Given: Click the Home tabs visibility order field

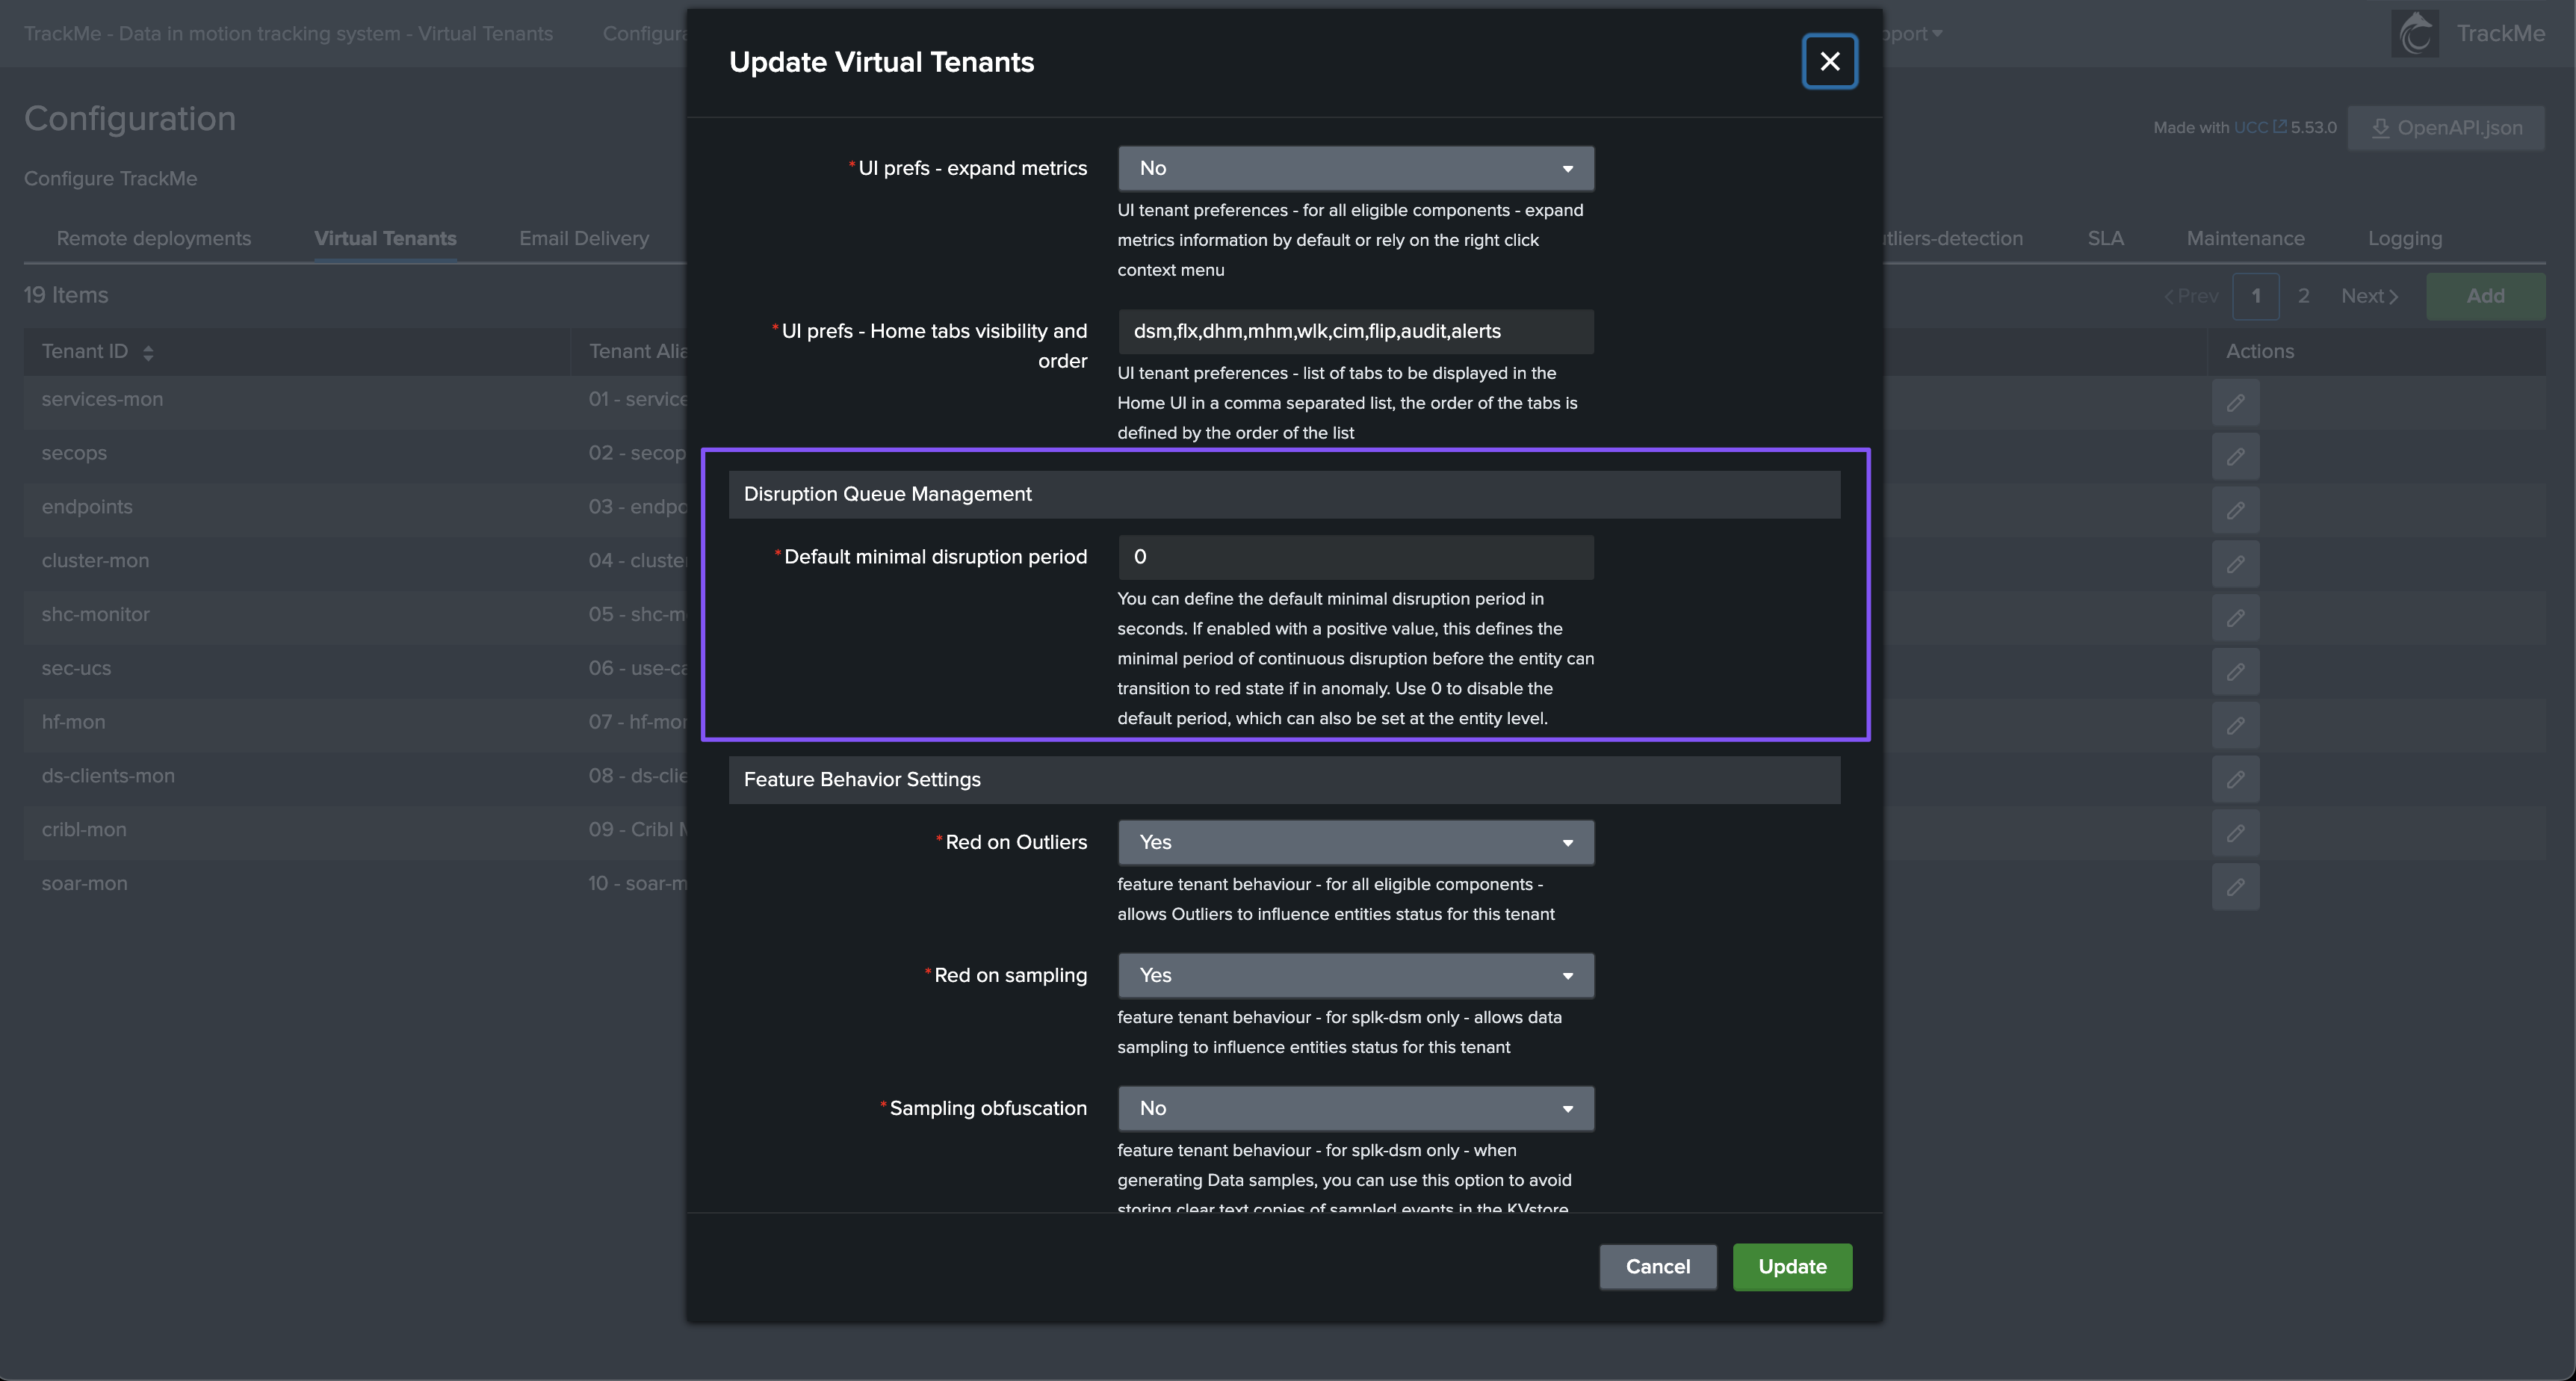Looking at the screenshot, I should tap(1355, 331).
